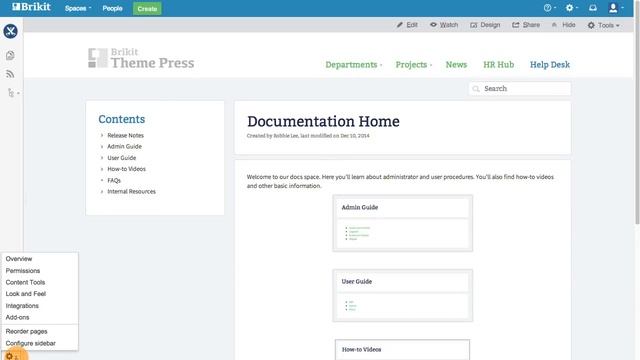Click the Documentation Home page title
640x360 pixels.
(323, 121)
